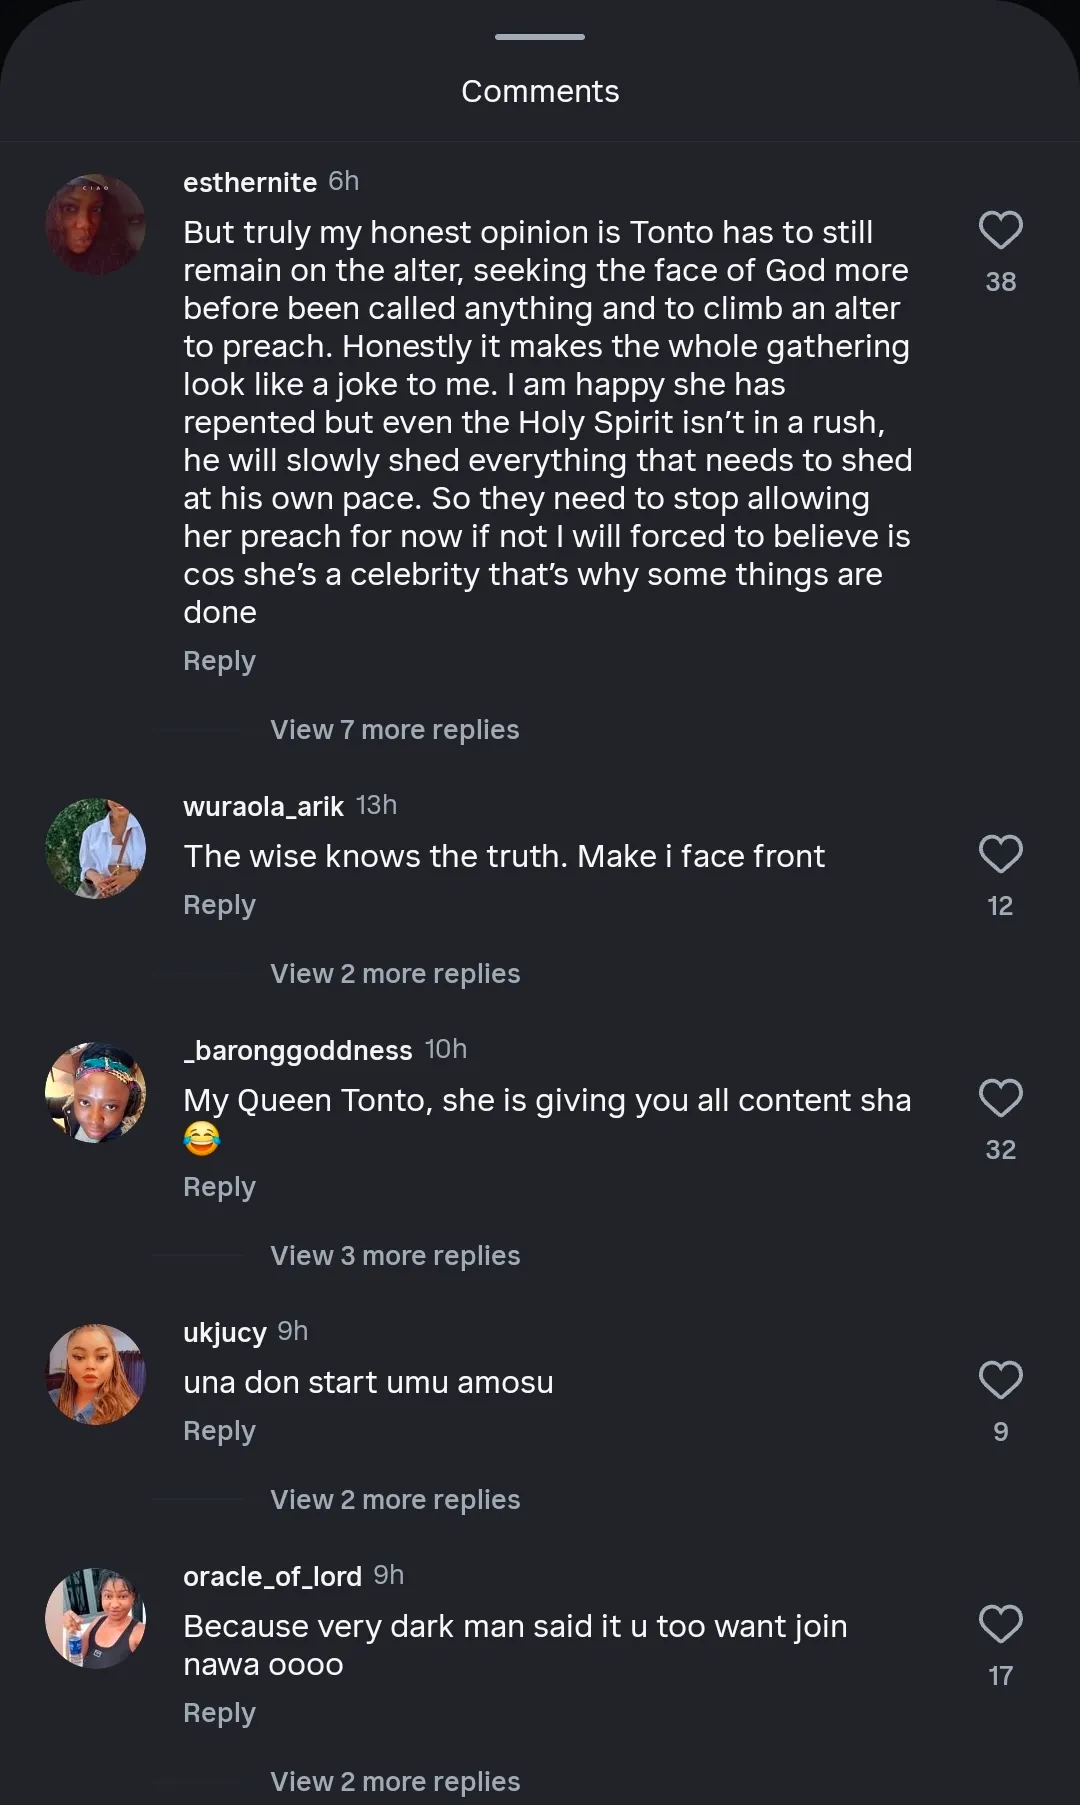Image resolution: width=1080 pixels, height=1805 pixels.
Task: Show 3 more replies under _baronggoddess
Action: tap(395, 1256)
